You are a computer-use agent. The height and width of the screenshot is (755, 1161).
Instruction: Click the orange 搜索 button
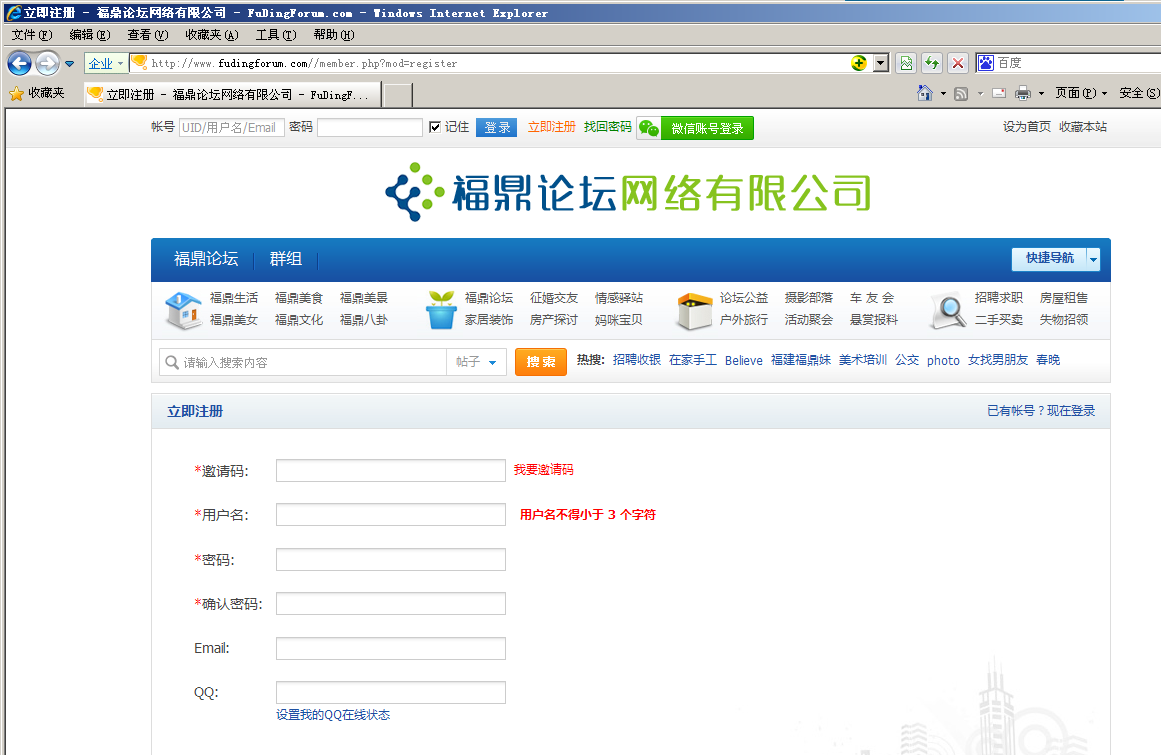541,362
